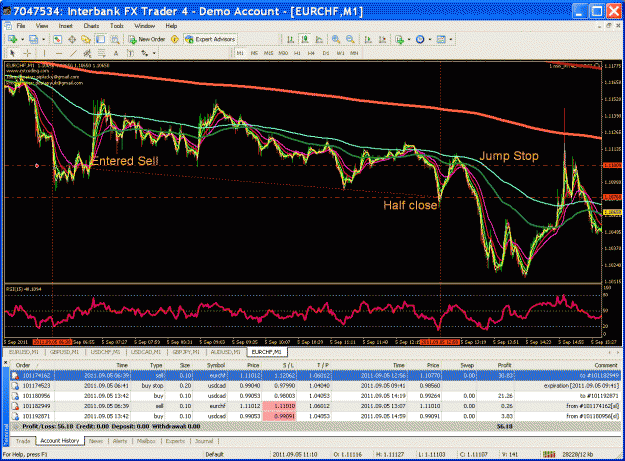Image resolution: width=625 pixels, height=461 pixels.
Task: Open the Strategy Tester magnifier icon
Action: click(x=115, y=39)
